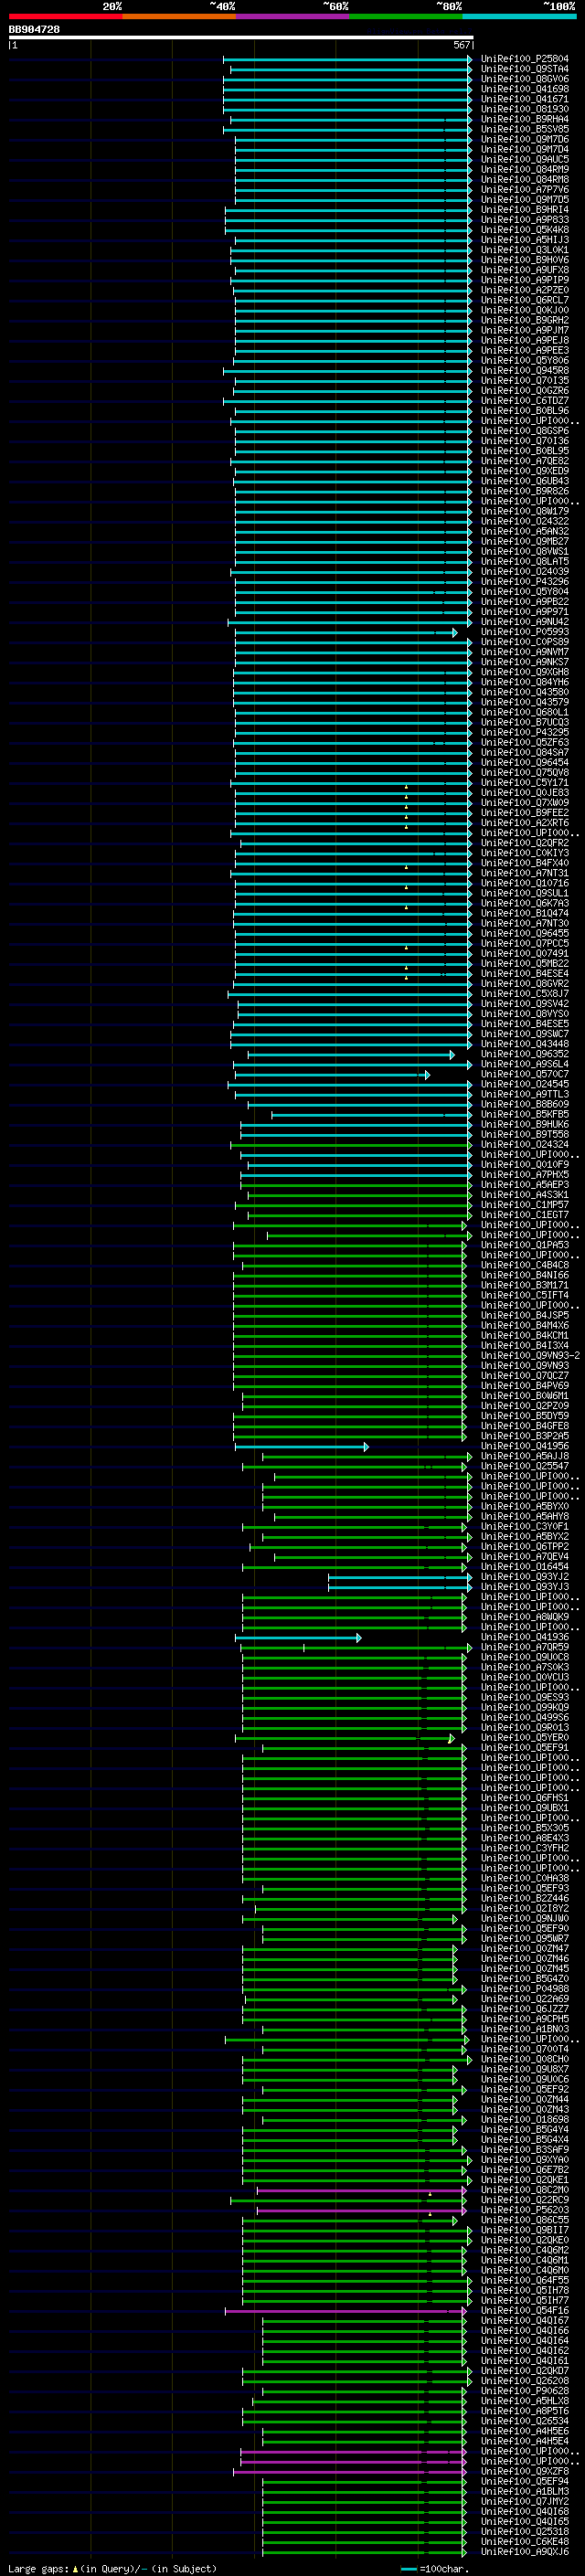This screenshot has height=2576, width=585.
Task: Click the Large gaps legend text
Action: point(112,2569)
